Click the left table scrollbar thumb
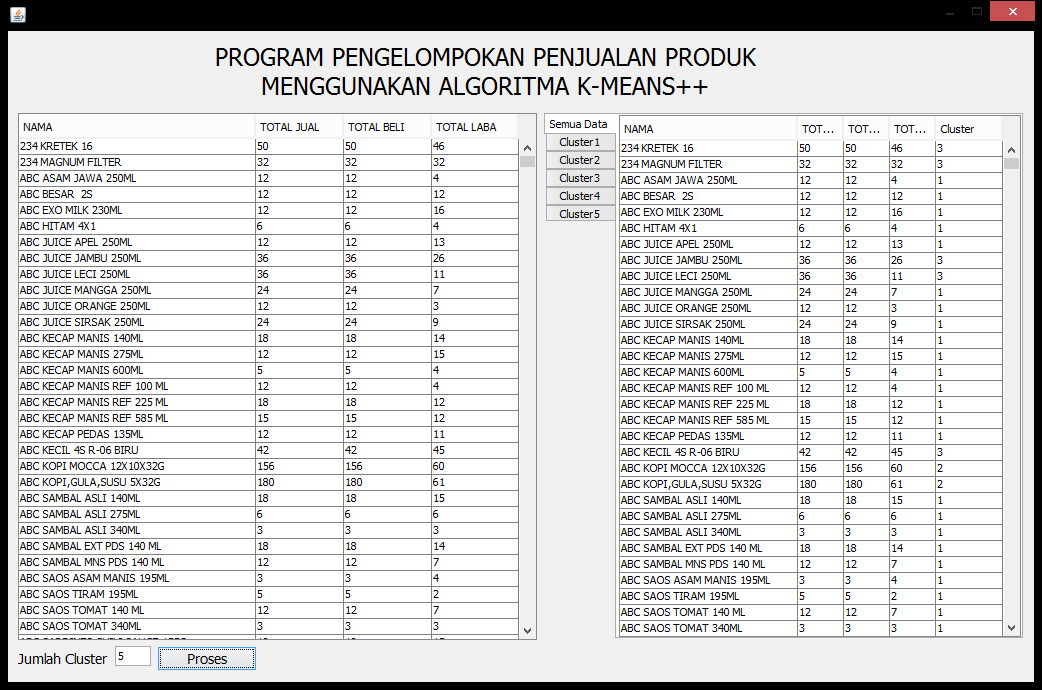 tap(527, 161)
